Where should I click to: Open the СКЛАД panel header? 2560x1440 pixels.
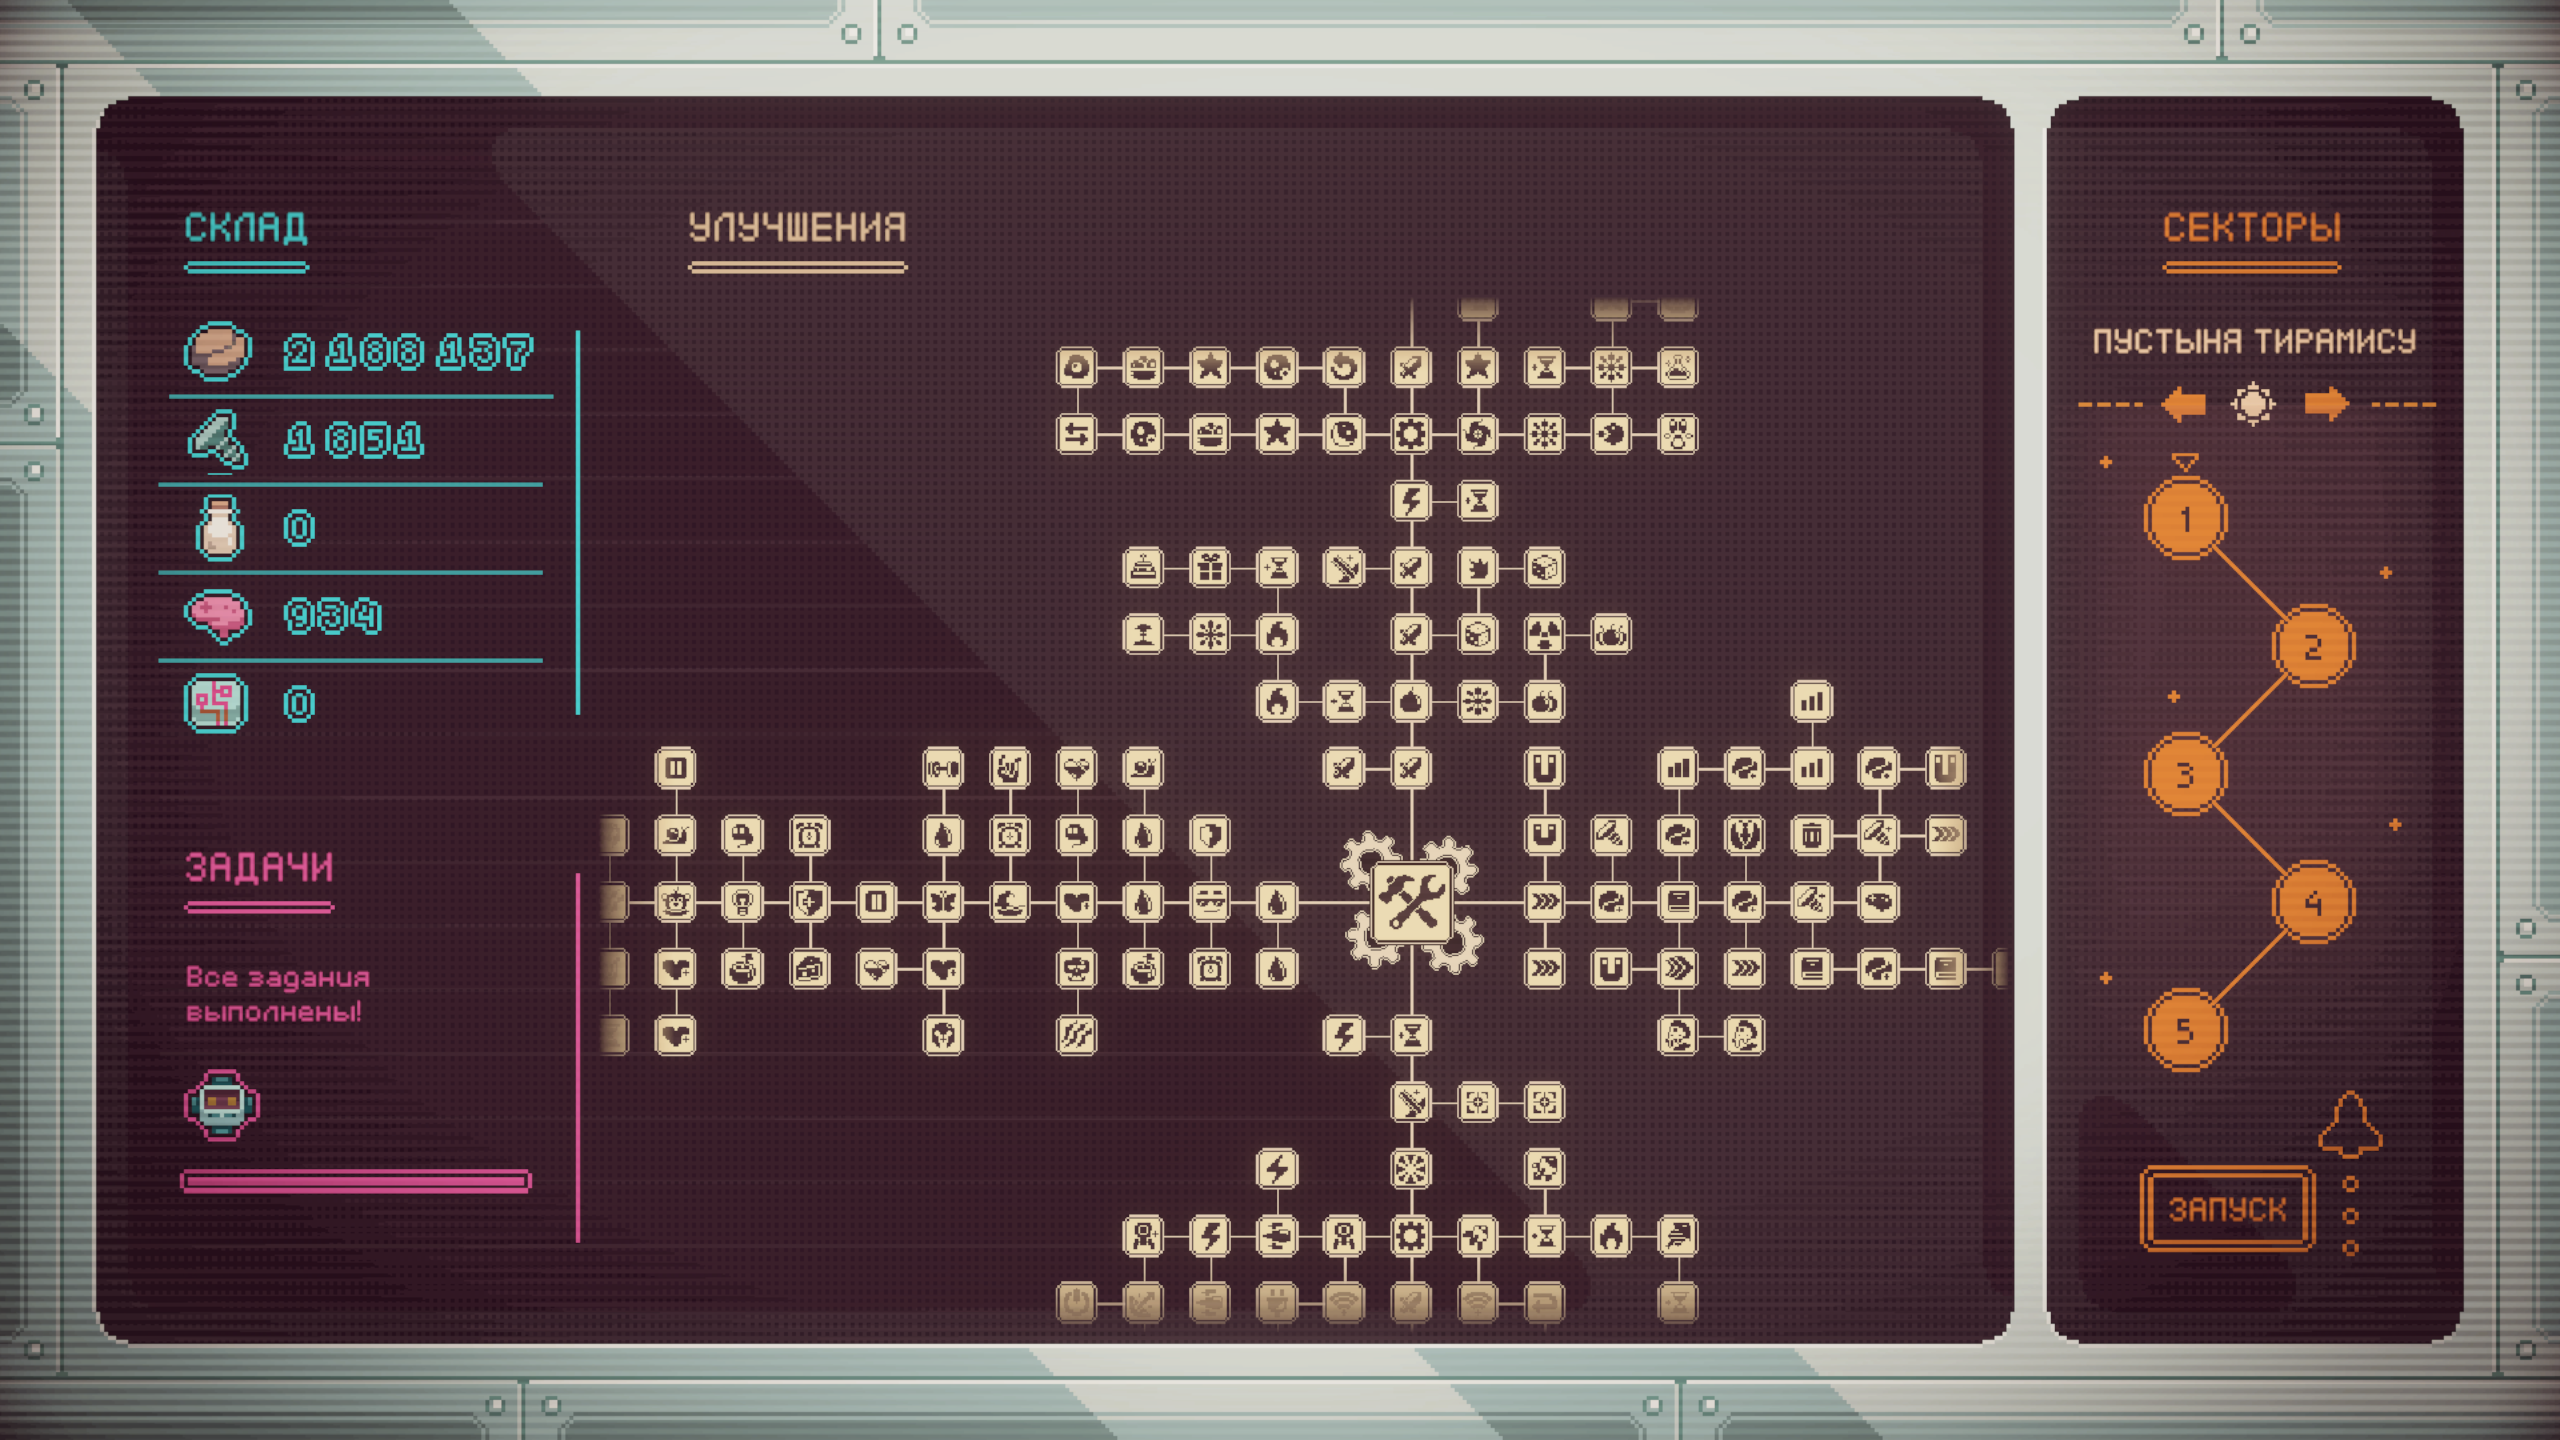[246, 228]
